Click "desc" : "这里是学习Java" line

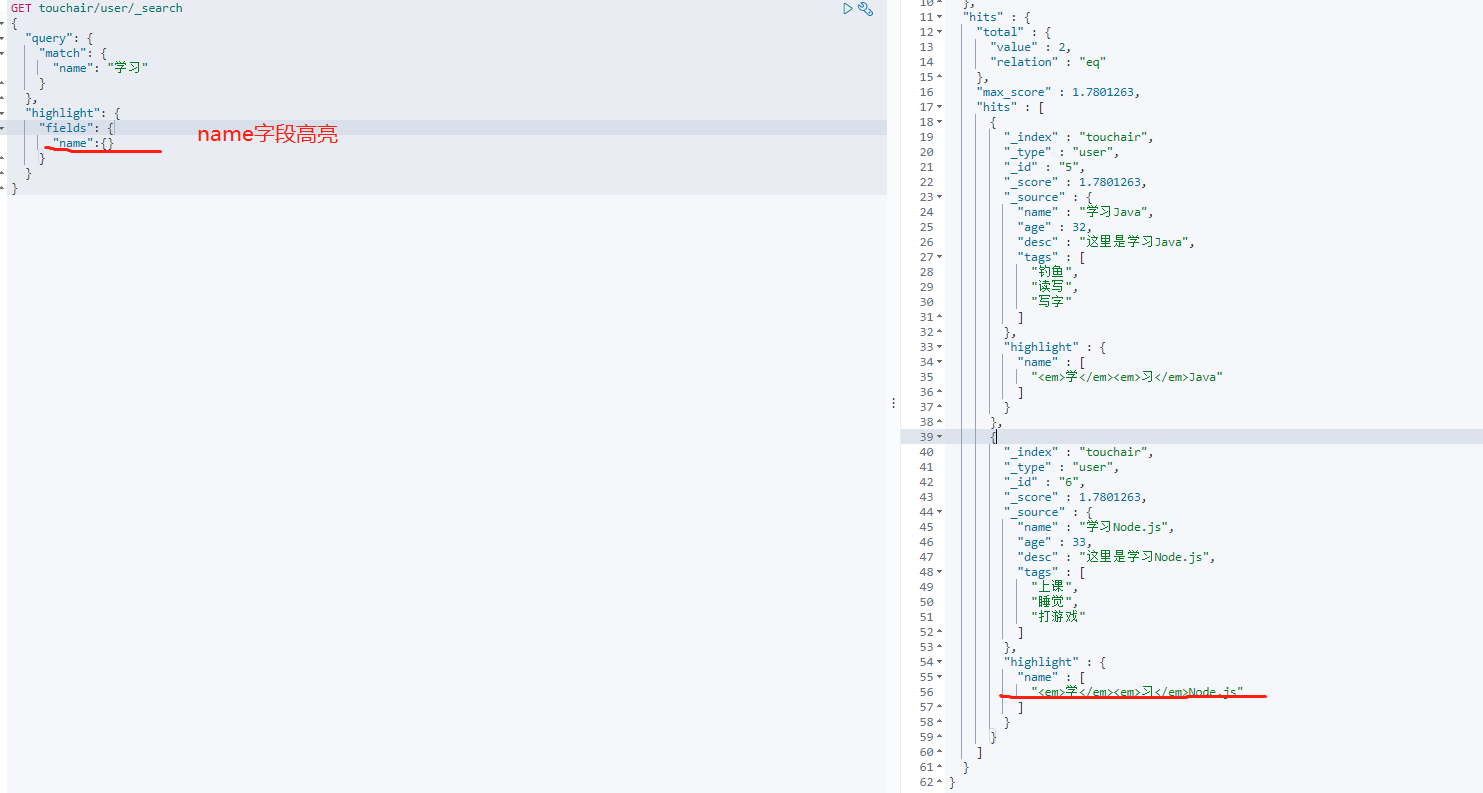click(1107, 242)
